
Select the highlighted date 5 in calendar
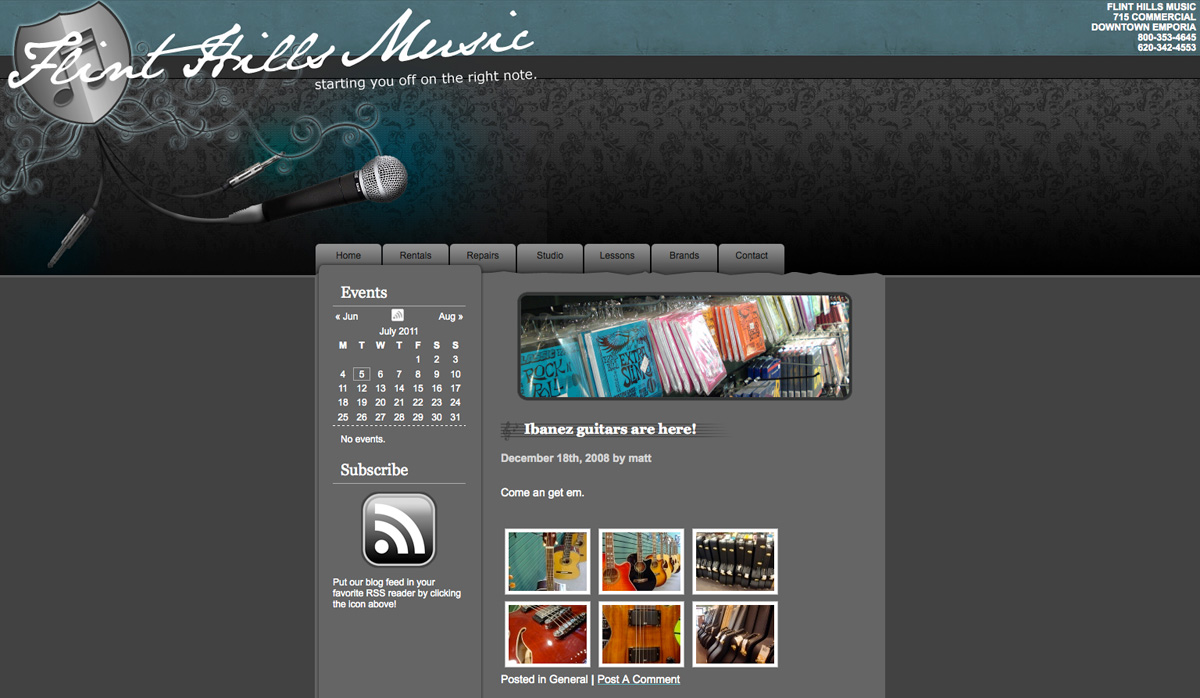361,374
